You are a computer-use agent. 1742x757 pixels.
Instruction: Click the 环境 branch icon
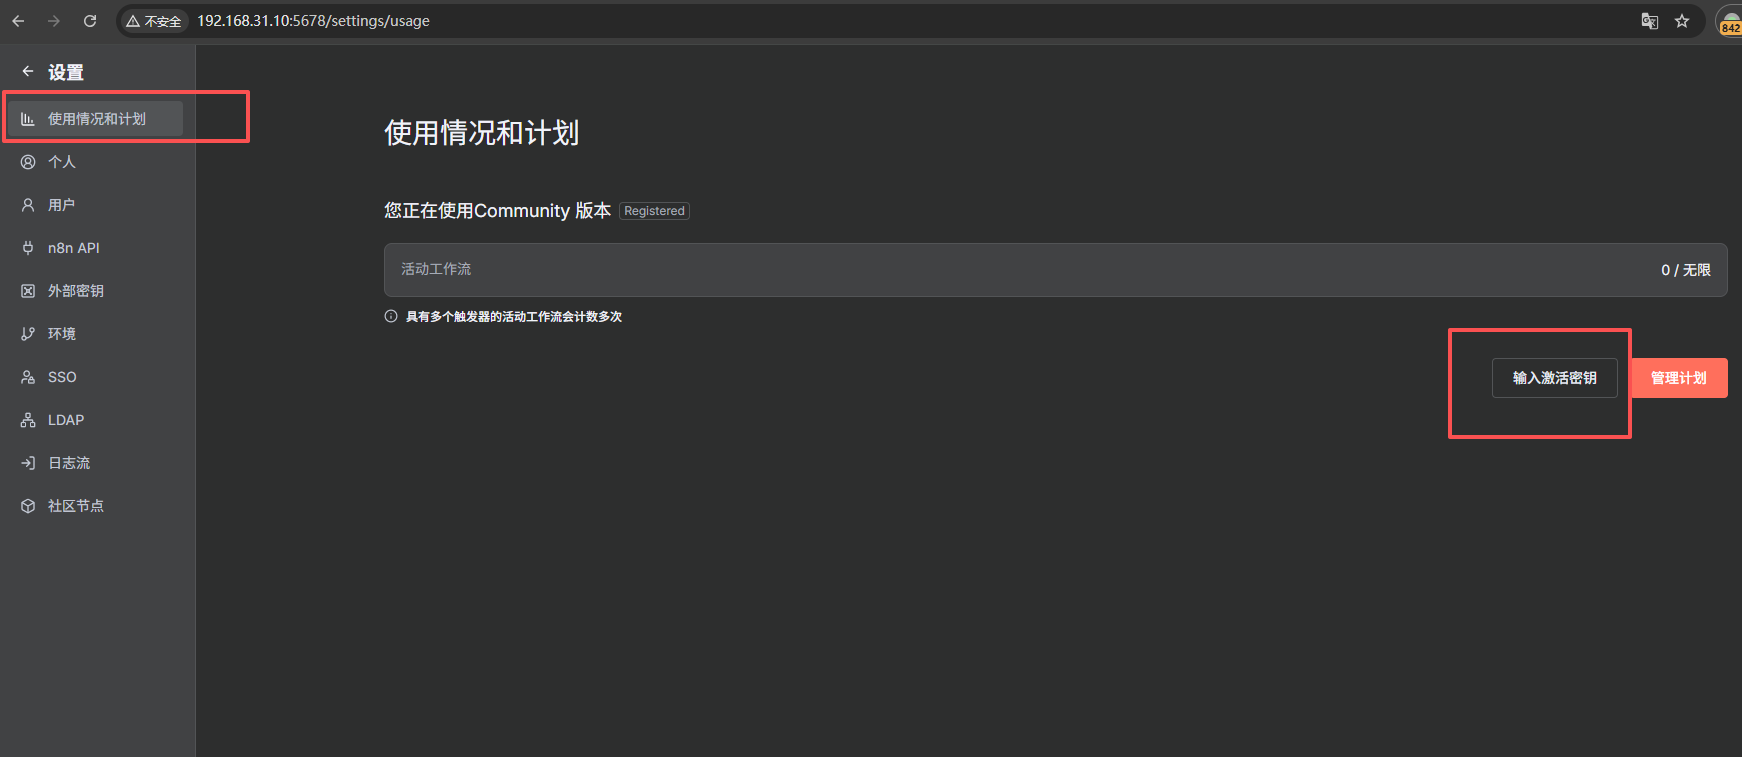click(x=28, y=334)
